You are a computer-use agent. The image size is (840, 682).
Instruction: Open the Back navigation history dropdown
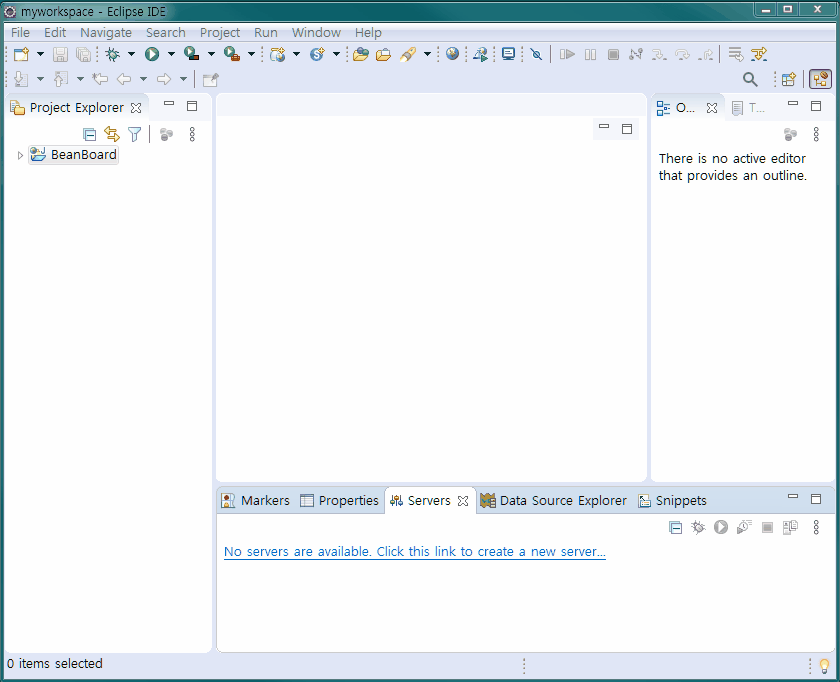tap(143, 79)
